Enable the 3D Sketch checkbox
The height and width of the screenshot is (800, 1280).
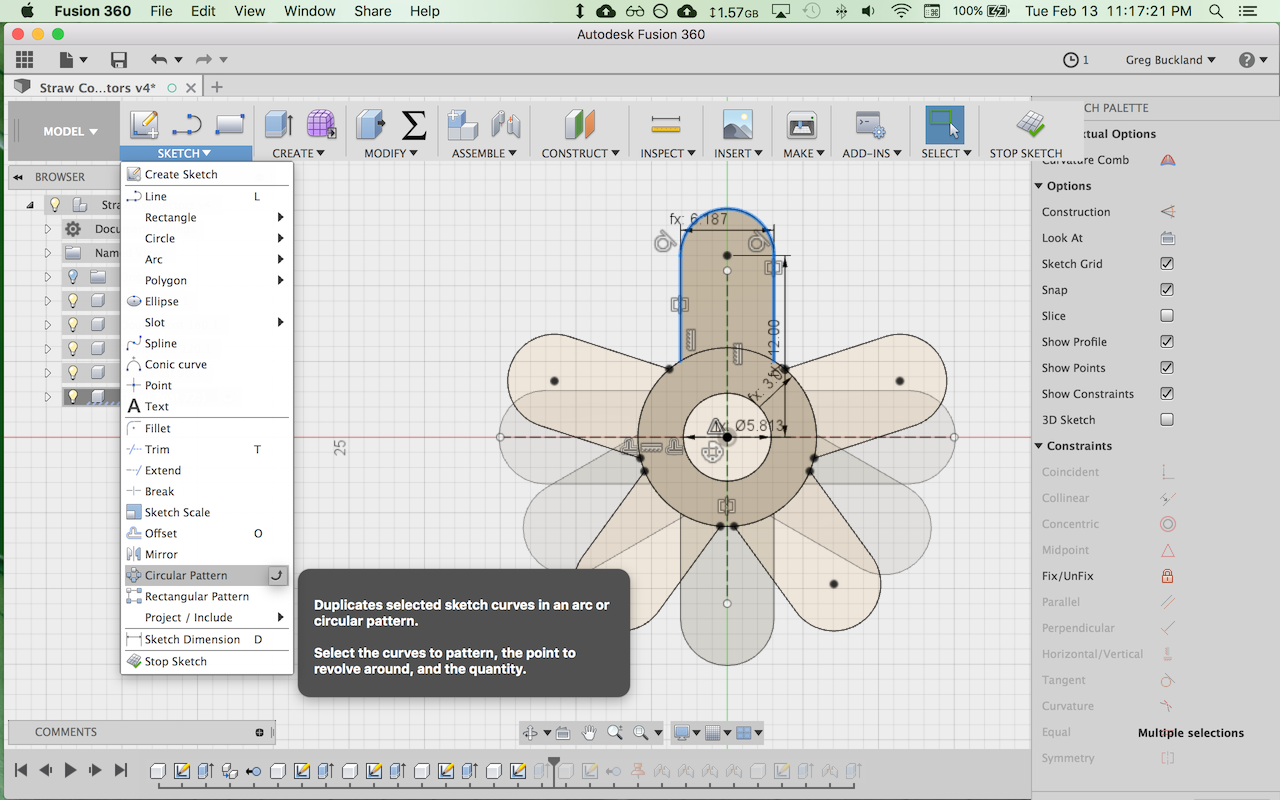pyautogui.click(x=1167, y=420)
